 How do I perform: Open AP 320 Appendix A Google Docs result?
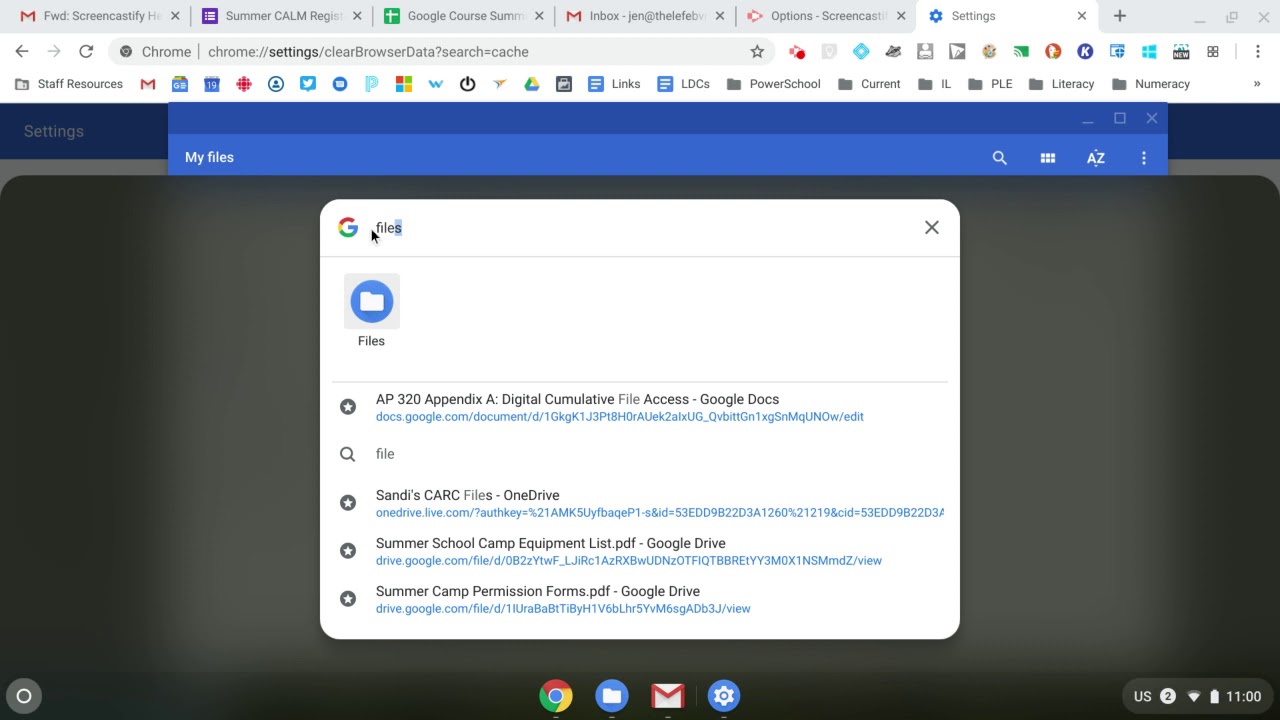(640, 407)
